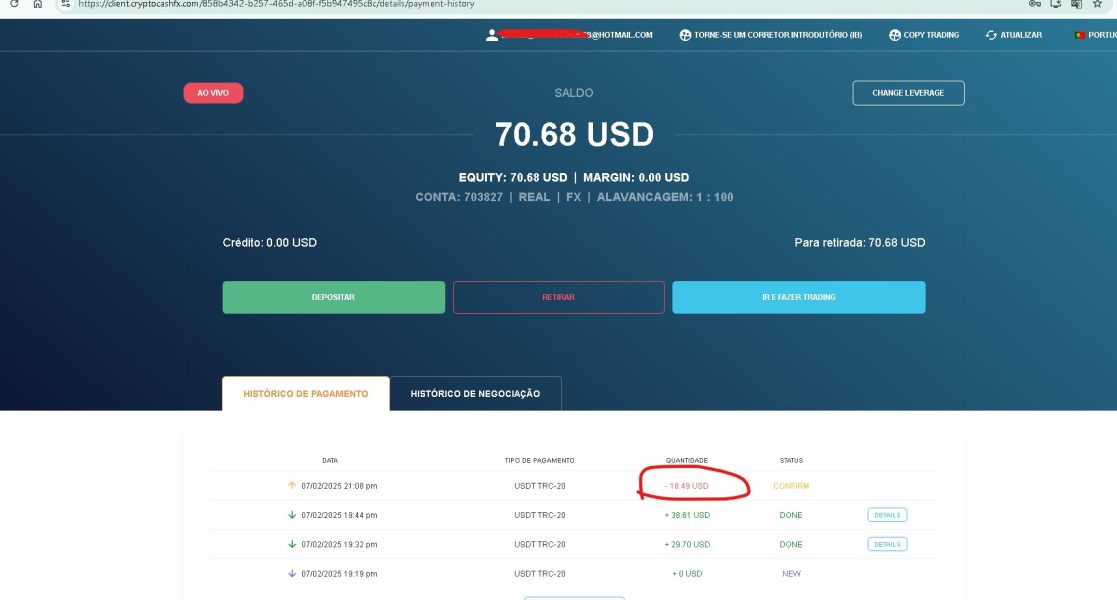1117x600 pixels.
Task: Open the Change Leverage dialog
Action: (x=908, y=93)
